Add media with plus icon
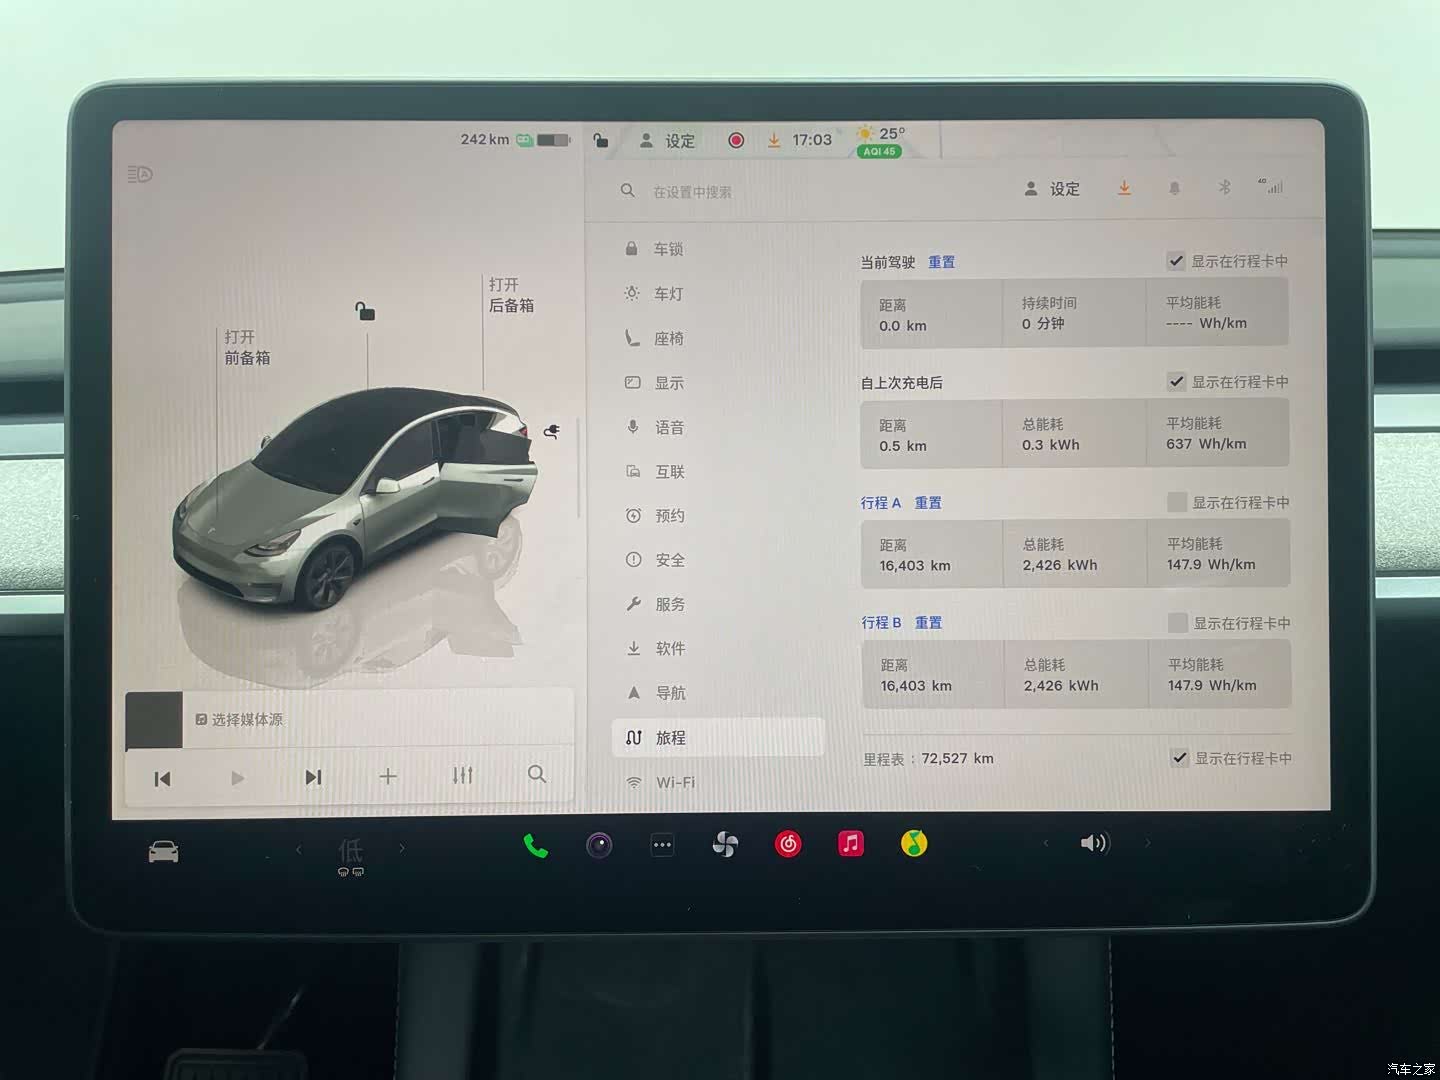 (x=388, y=776)
